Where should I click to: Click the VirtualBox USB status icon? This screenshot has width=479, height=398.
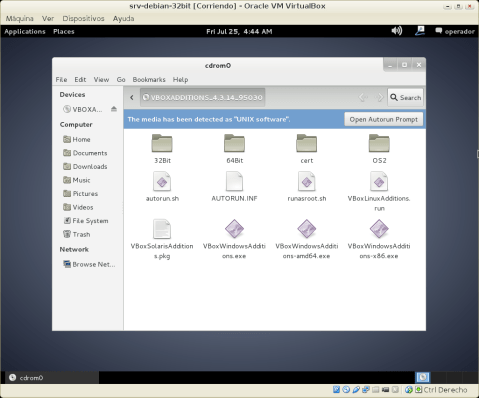tap(356, 389)
